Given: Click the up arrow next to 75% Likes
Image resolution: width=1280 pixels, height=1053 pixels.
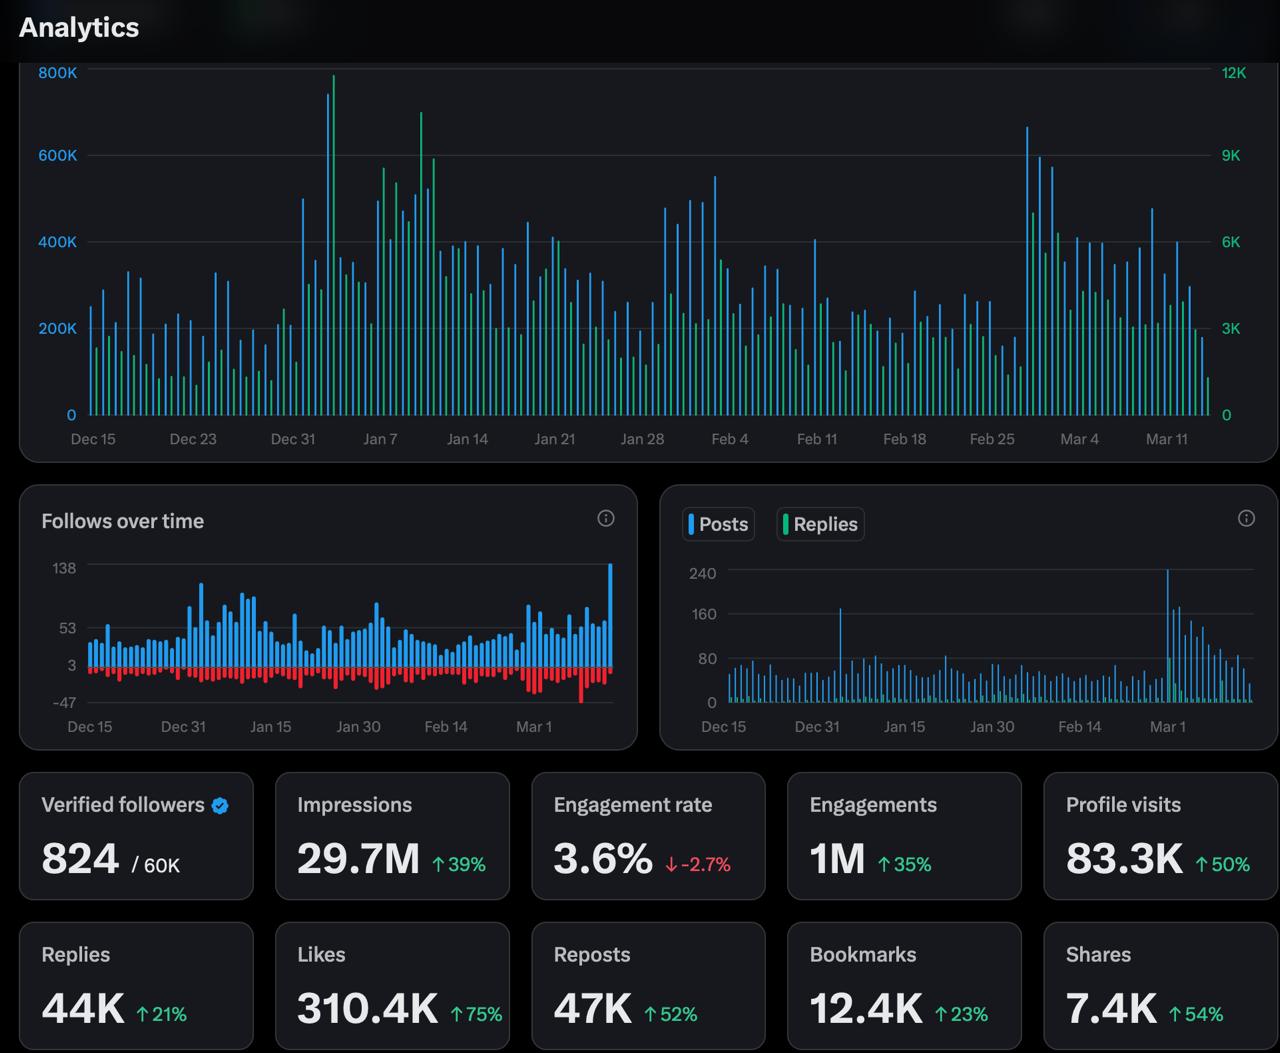Looking at the screenshot, I should (457, 1015).
